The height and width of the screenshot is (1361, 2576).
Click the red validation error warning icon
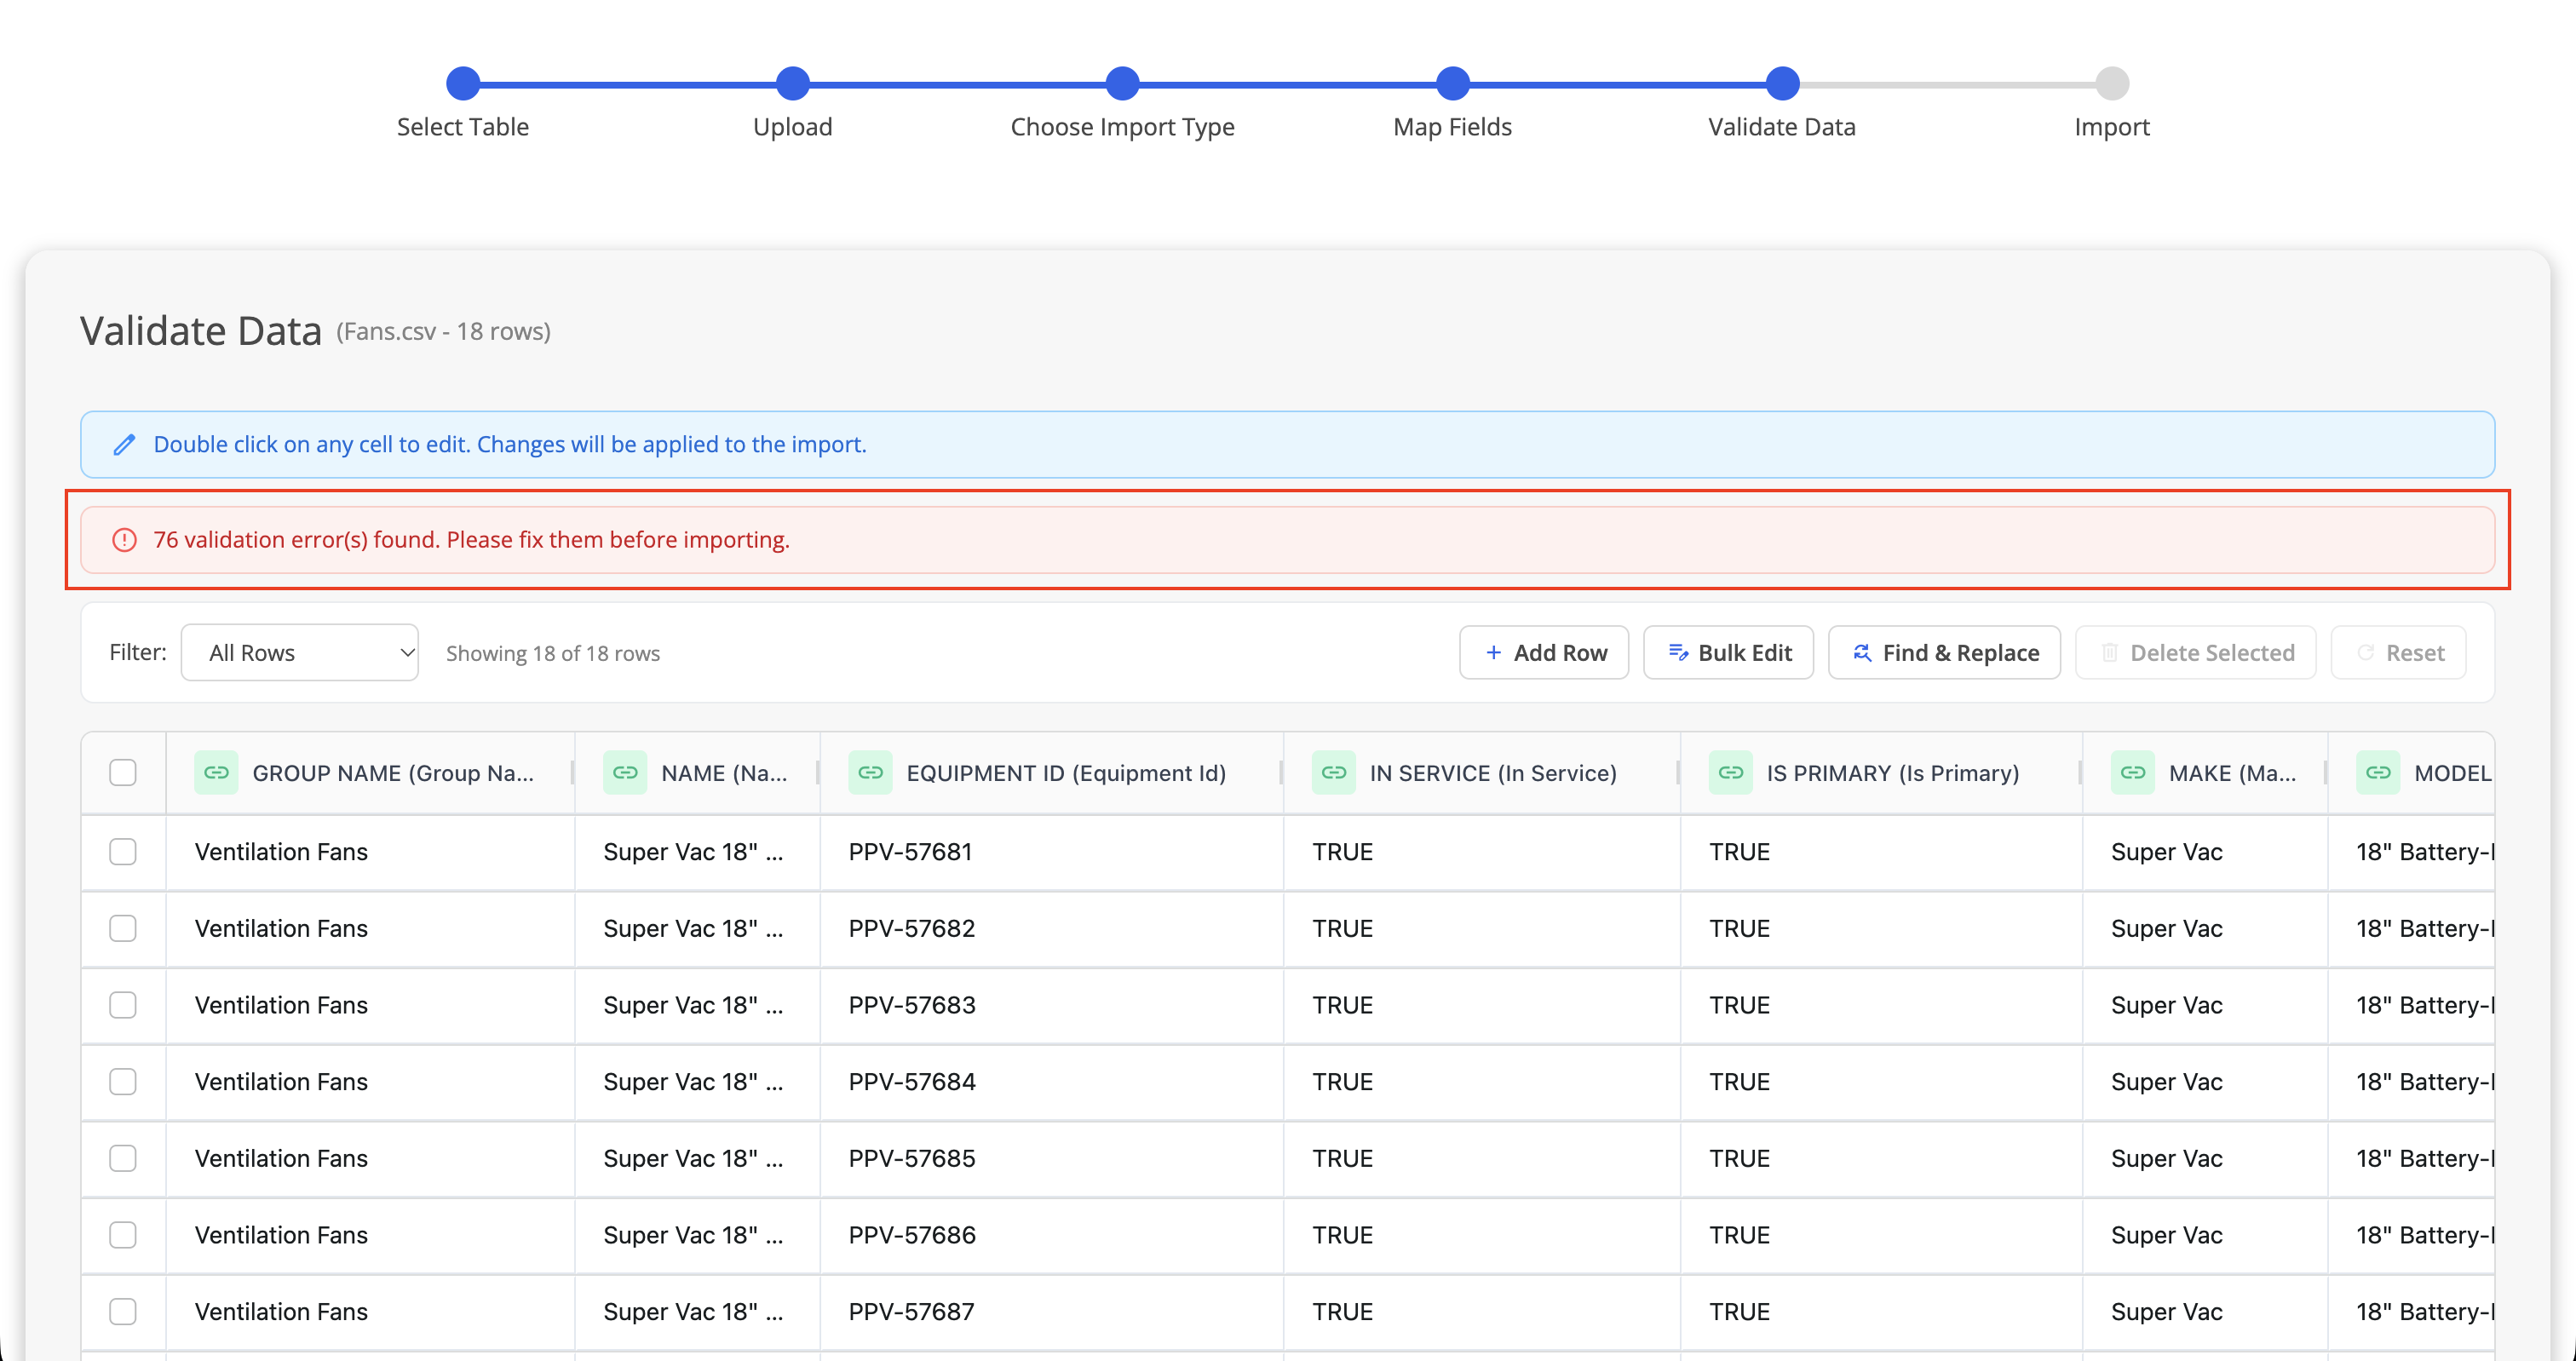(124, 540)
